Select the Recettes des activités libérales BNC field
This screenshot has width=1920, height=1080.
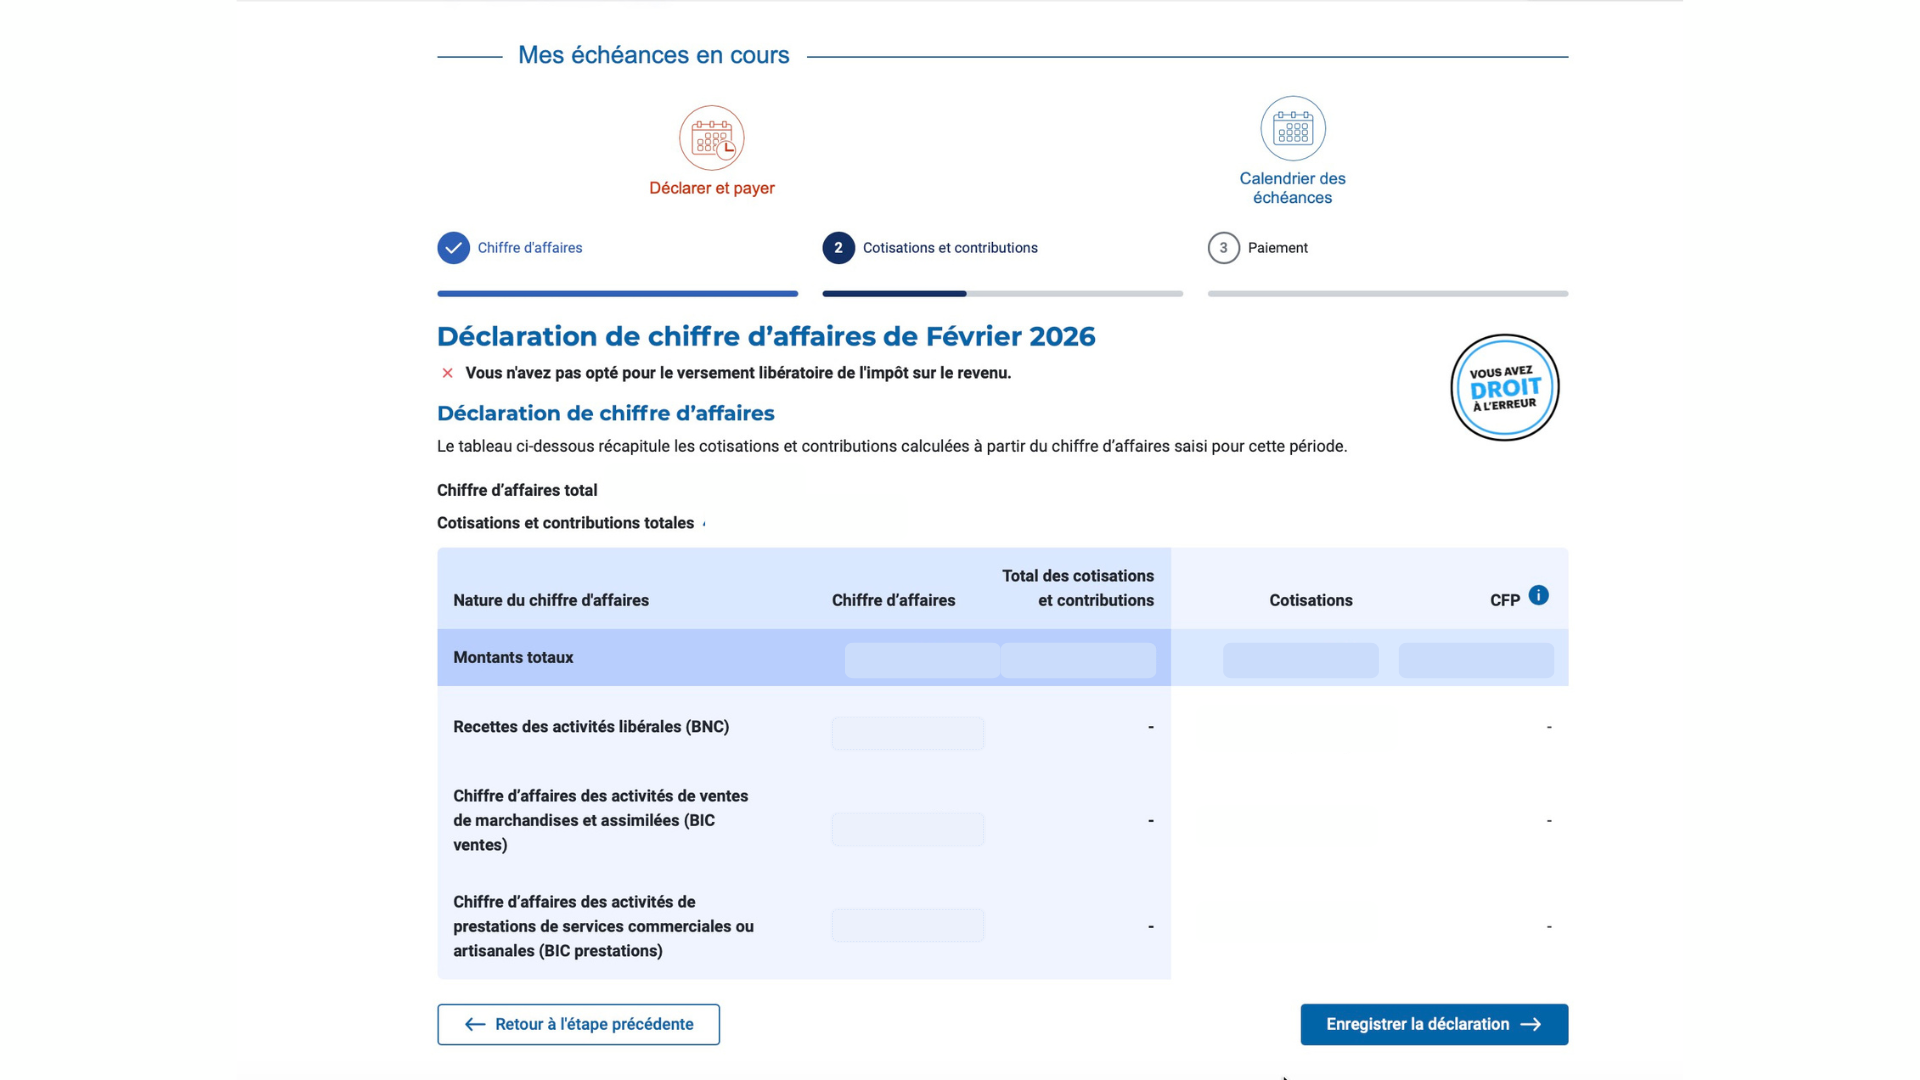pos(906,732)
